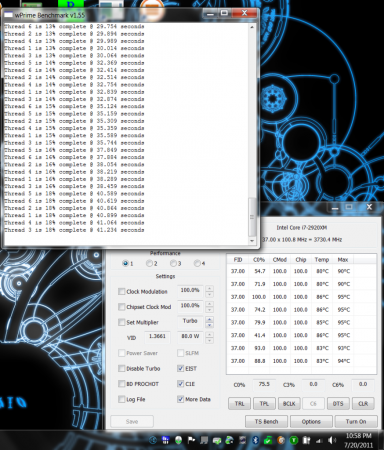Click the Chipset Clock Mod down arrow
Viewport: 384px width, 450px height.
(210, 310)
